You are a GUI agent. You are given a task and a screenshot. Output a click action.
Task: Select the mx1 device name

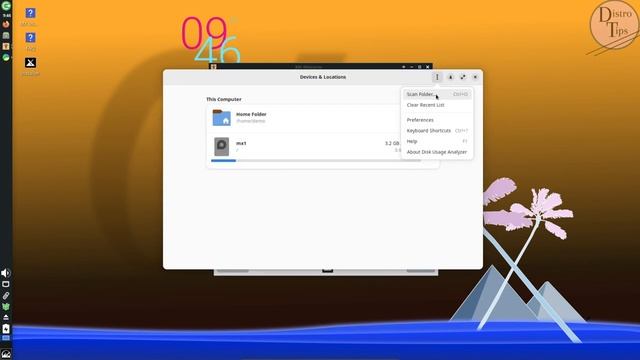(x=241, y=143)
